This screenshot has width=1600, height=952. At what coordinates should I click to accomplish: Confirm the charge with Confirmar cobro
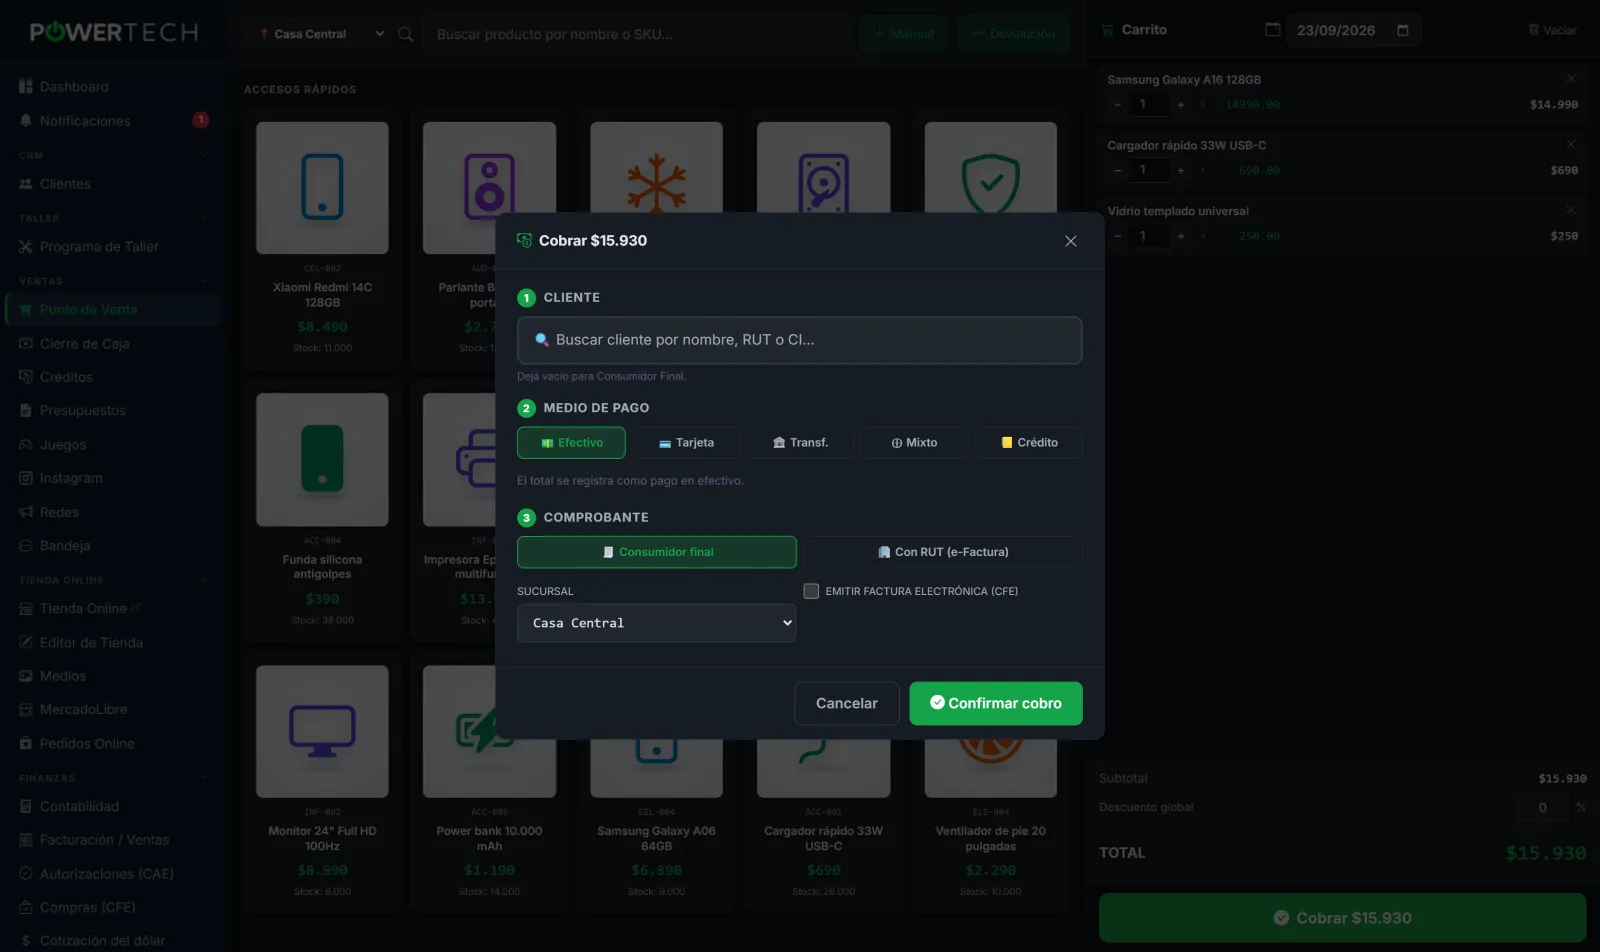(996, 703)
